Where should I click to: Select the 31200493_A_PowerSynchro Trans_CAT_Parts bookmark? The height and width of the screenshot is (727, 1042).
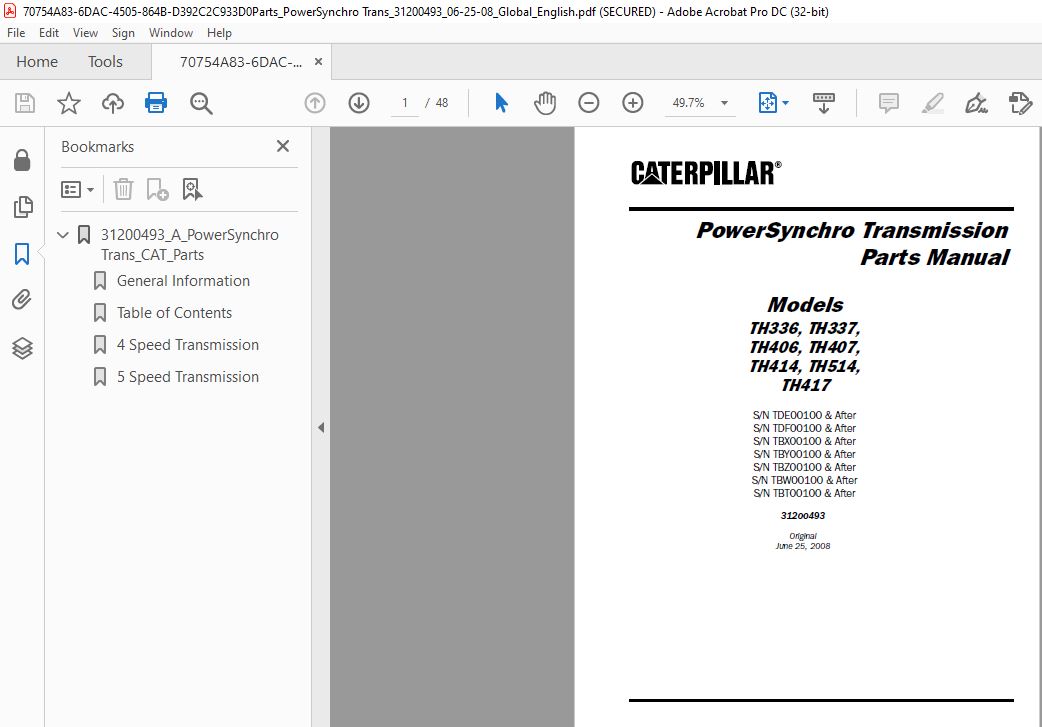tap(190, 245)
